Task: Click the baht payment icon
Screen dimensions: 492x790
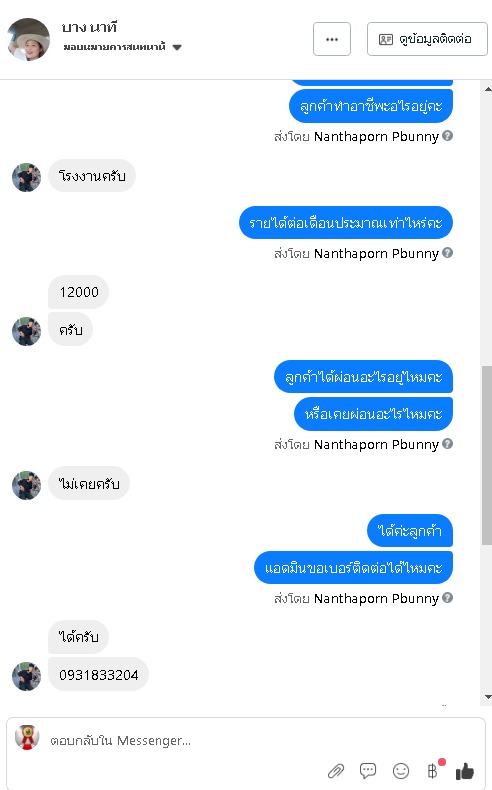Action: (433, 771)
